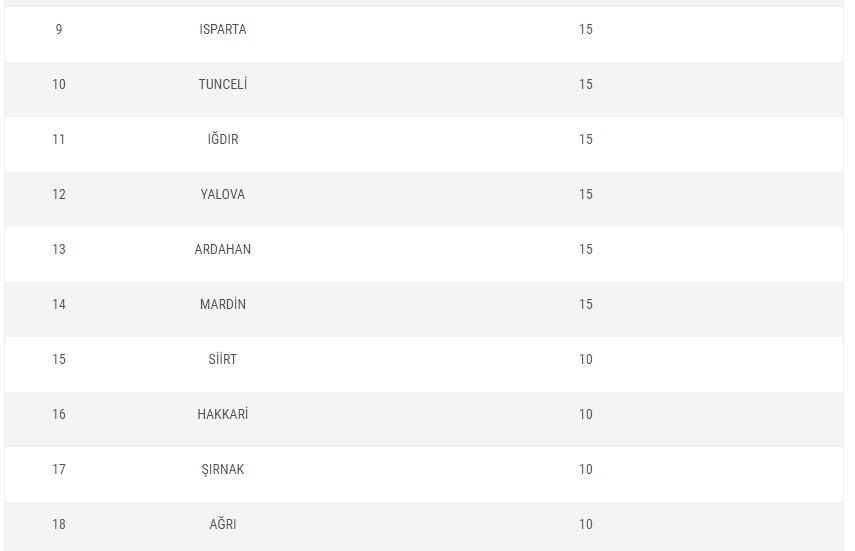The image size is (855, 551).
Task: Click row number 9
Action: [59, 30]
